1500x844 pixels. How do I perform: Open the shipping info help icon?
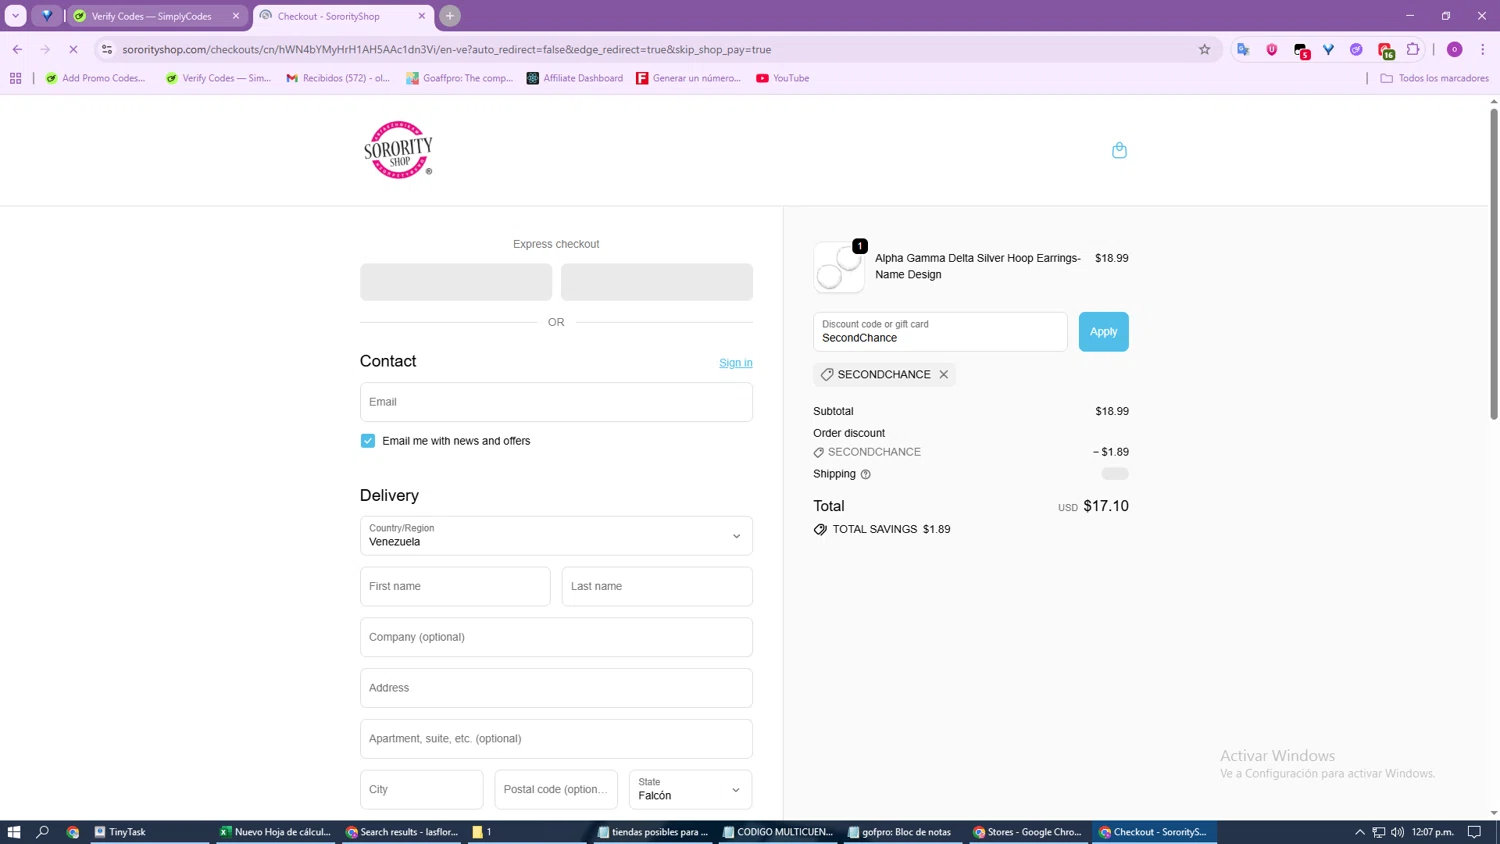[866, 474]
